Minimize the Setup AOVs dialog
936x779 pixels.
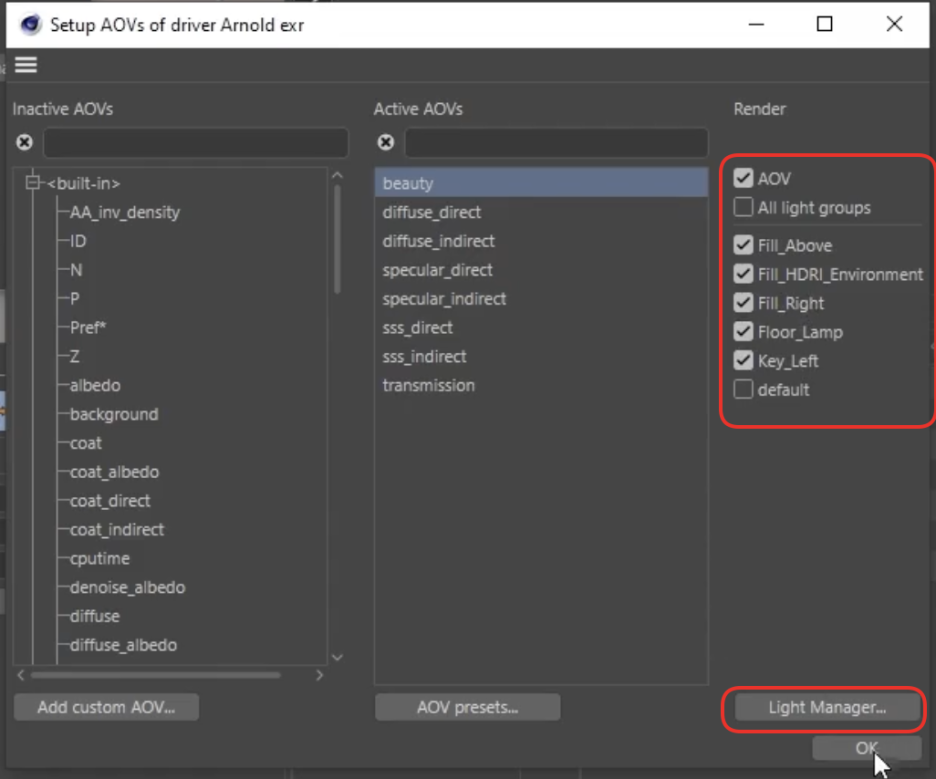(x=756, y=24)
